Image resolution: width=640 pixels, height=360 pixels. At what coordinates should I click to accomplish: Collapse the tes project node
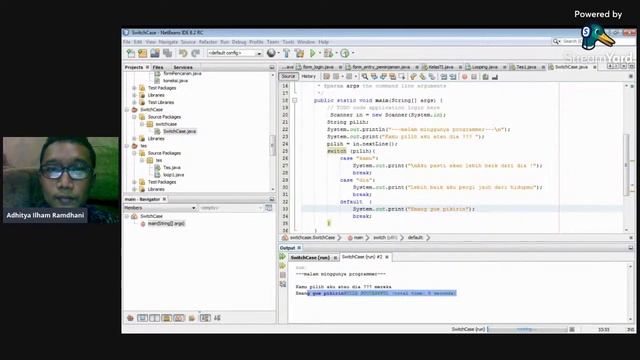tap(127, 146)
